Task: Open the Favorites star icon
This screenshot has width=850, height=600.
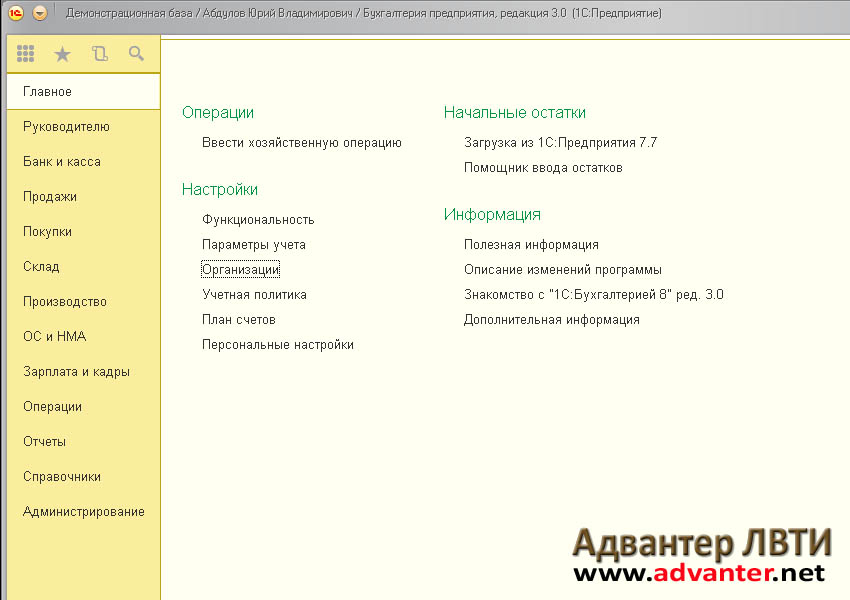Action: pyautogui.click(x=62, y=54)
